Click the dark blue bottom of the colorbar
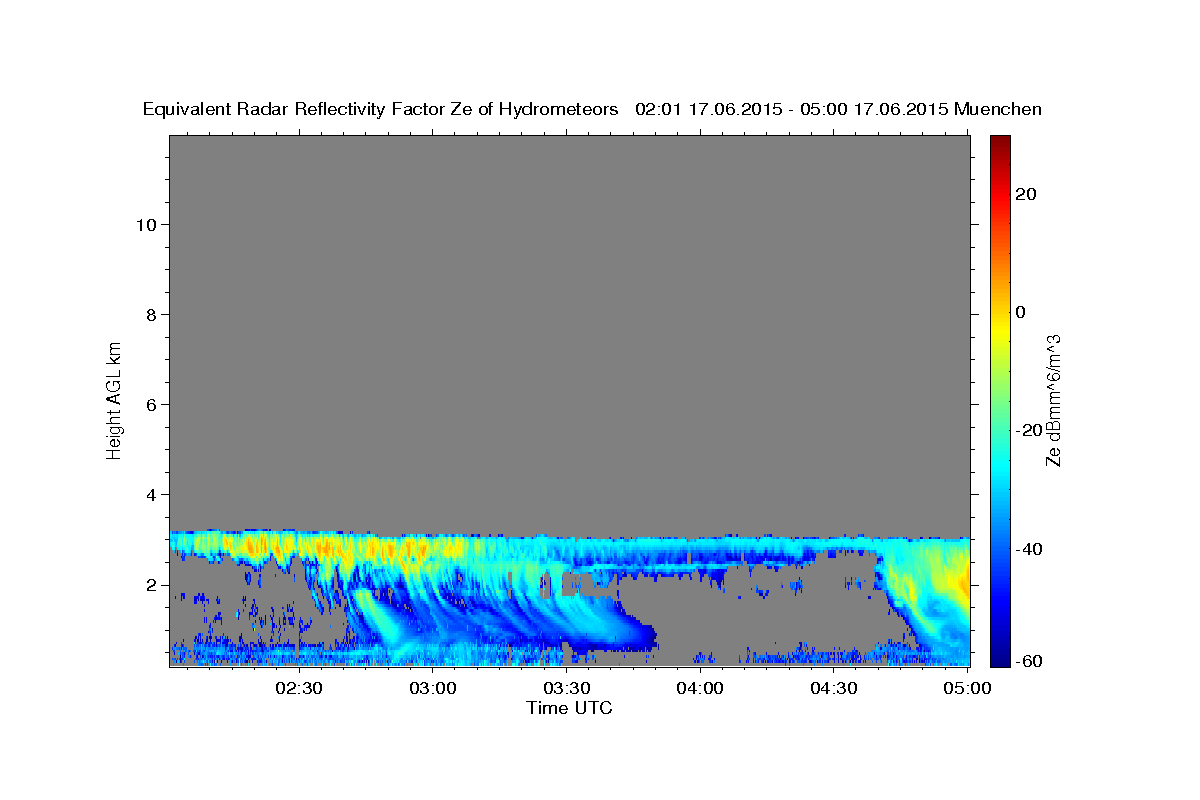Viewport: 1200px width, 800px height. 1000,655
